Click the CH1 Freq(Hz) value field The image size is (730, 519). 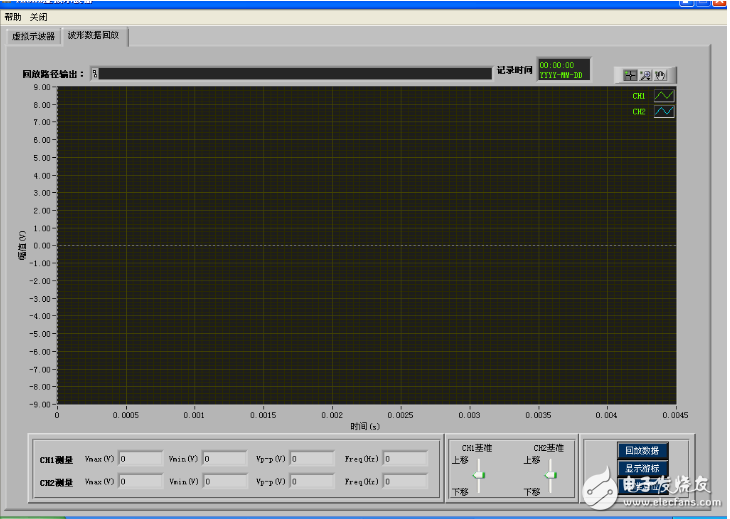pos(405,459)
